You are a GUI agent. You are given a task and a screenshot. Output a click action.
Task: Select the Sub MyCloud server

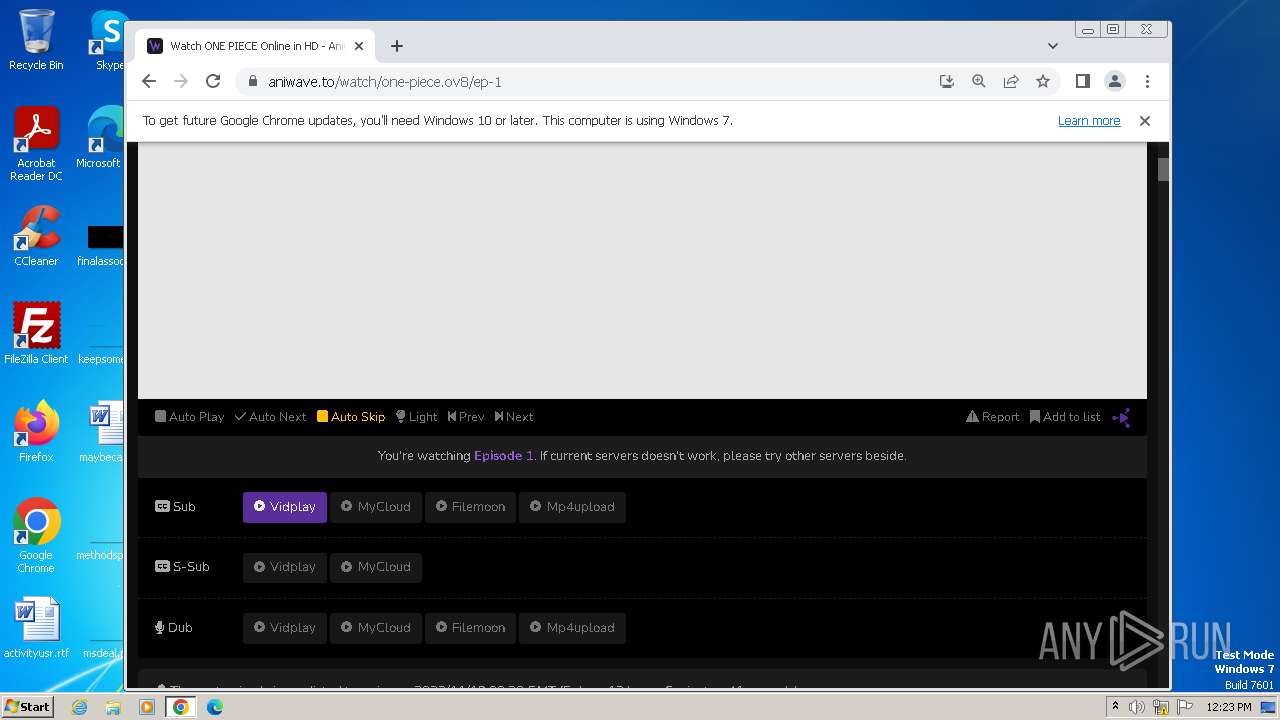(x=376, y=507)
